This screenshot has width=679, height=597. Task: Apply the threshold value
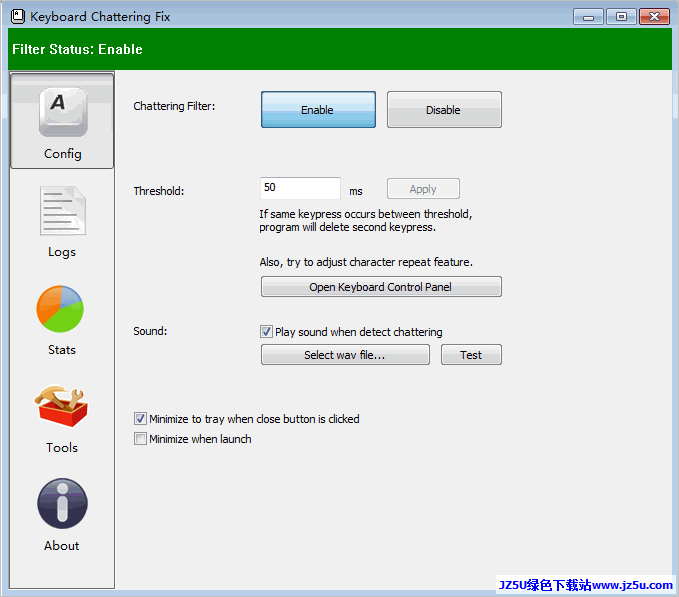point(423,189)
